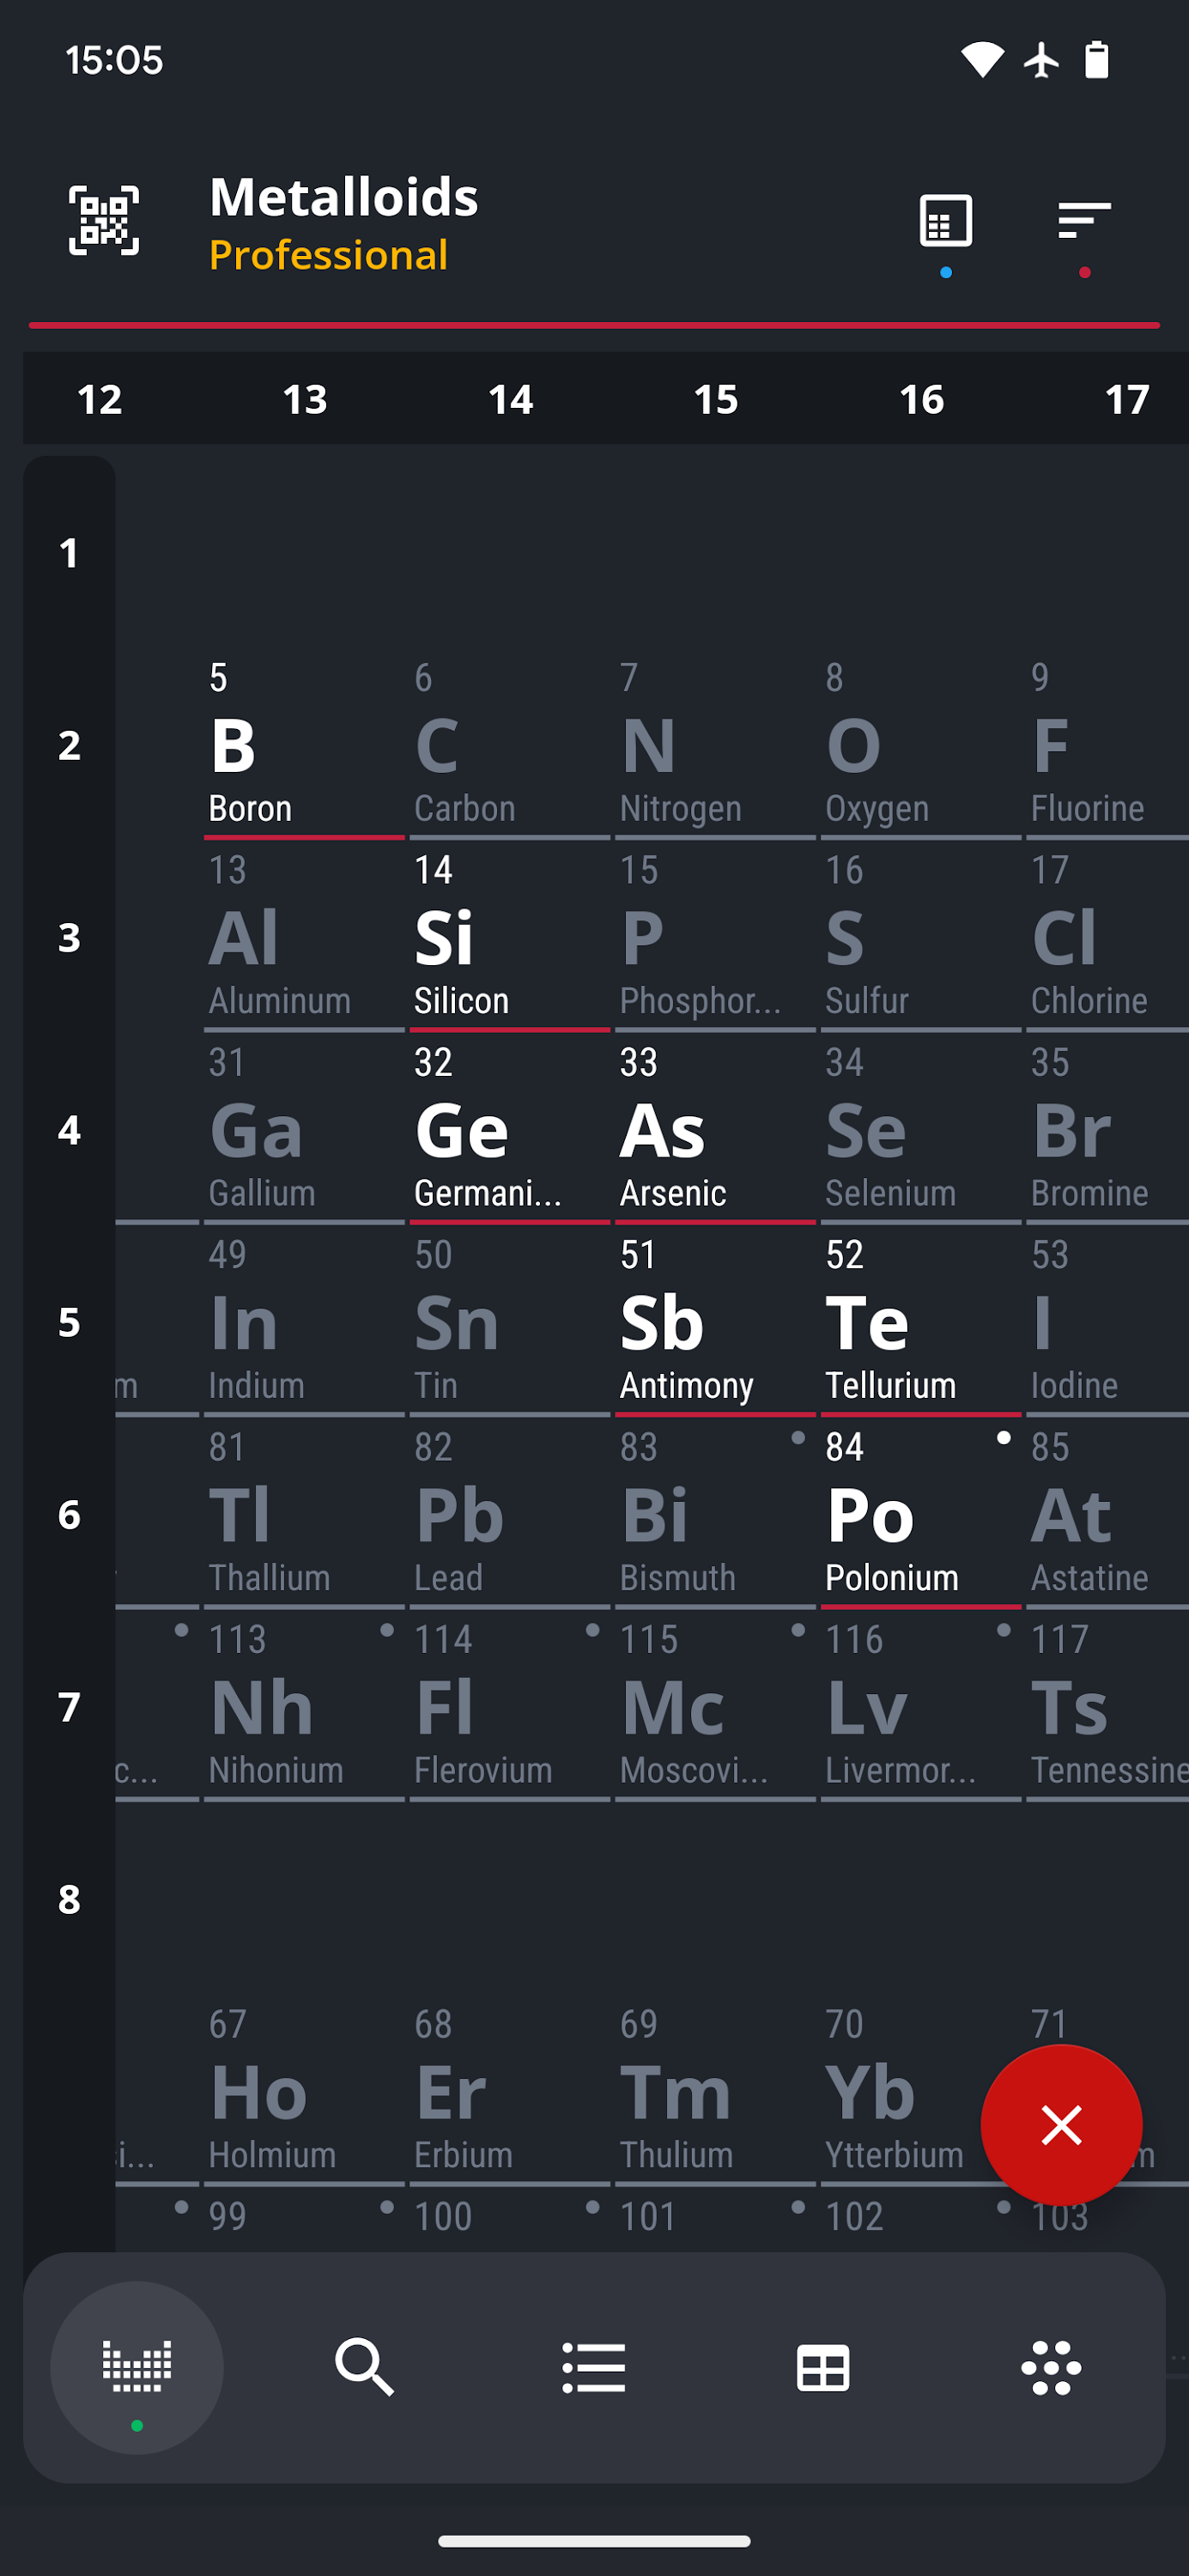This screenshot has height=2576, width=1189.
Task: Open the categories screen
Action: tap(1051, 2366)
